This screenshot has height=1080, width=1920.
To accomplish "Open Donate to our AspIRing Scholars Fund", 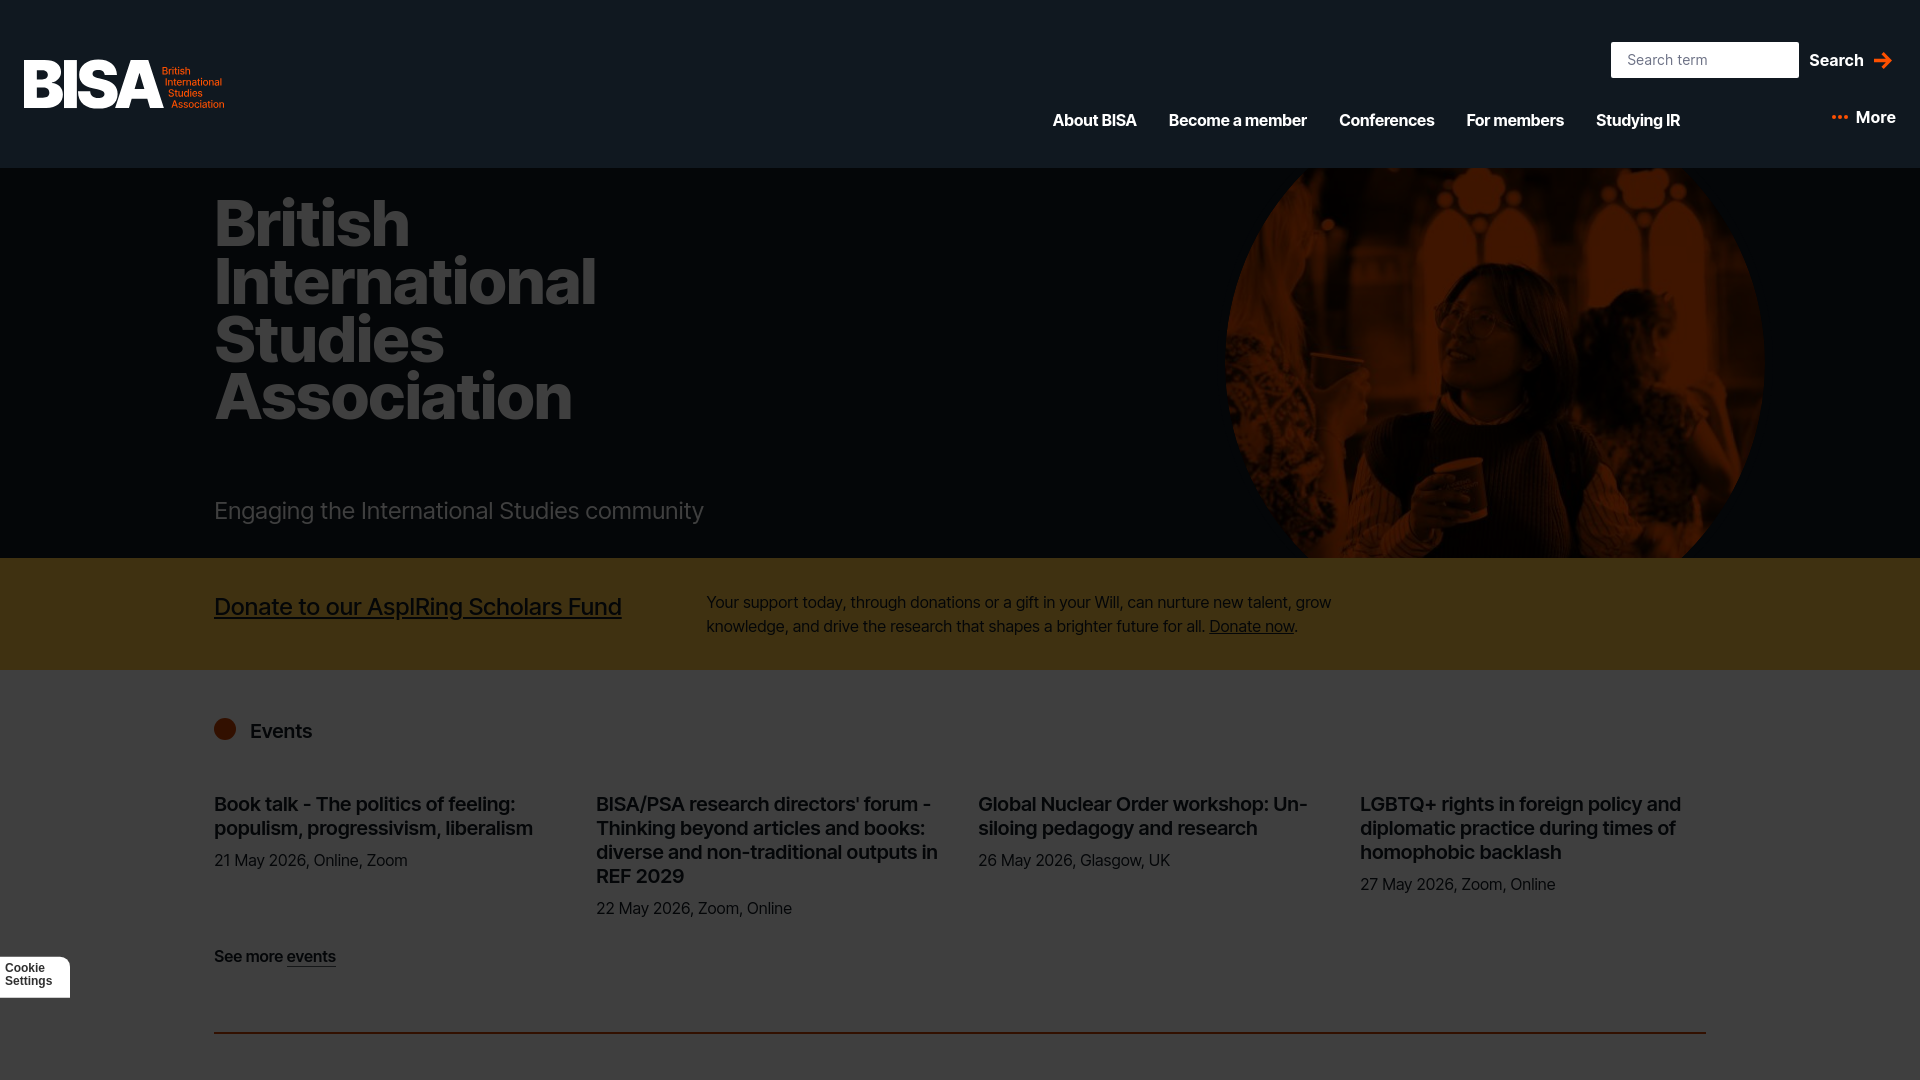I will click(417, 607).
